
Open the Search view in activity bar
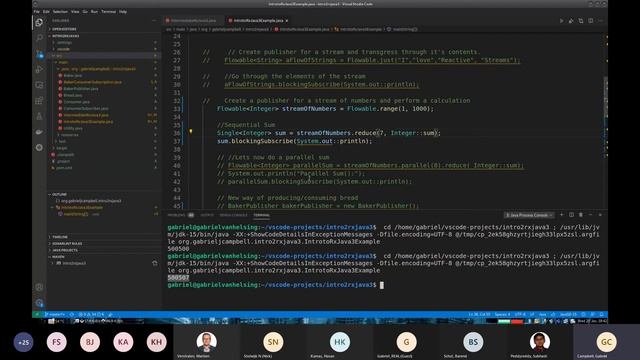click(39, 38)
